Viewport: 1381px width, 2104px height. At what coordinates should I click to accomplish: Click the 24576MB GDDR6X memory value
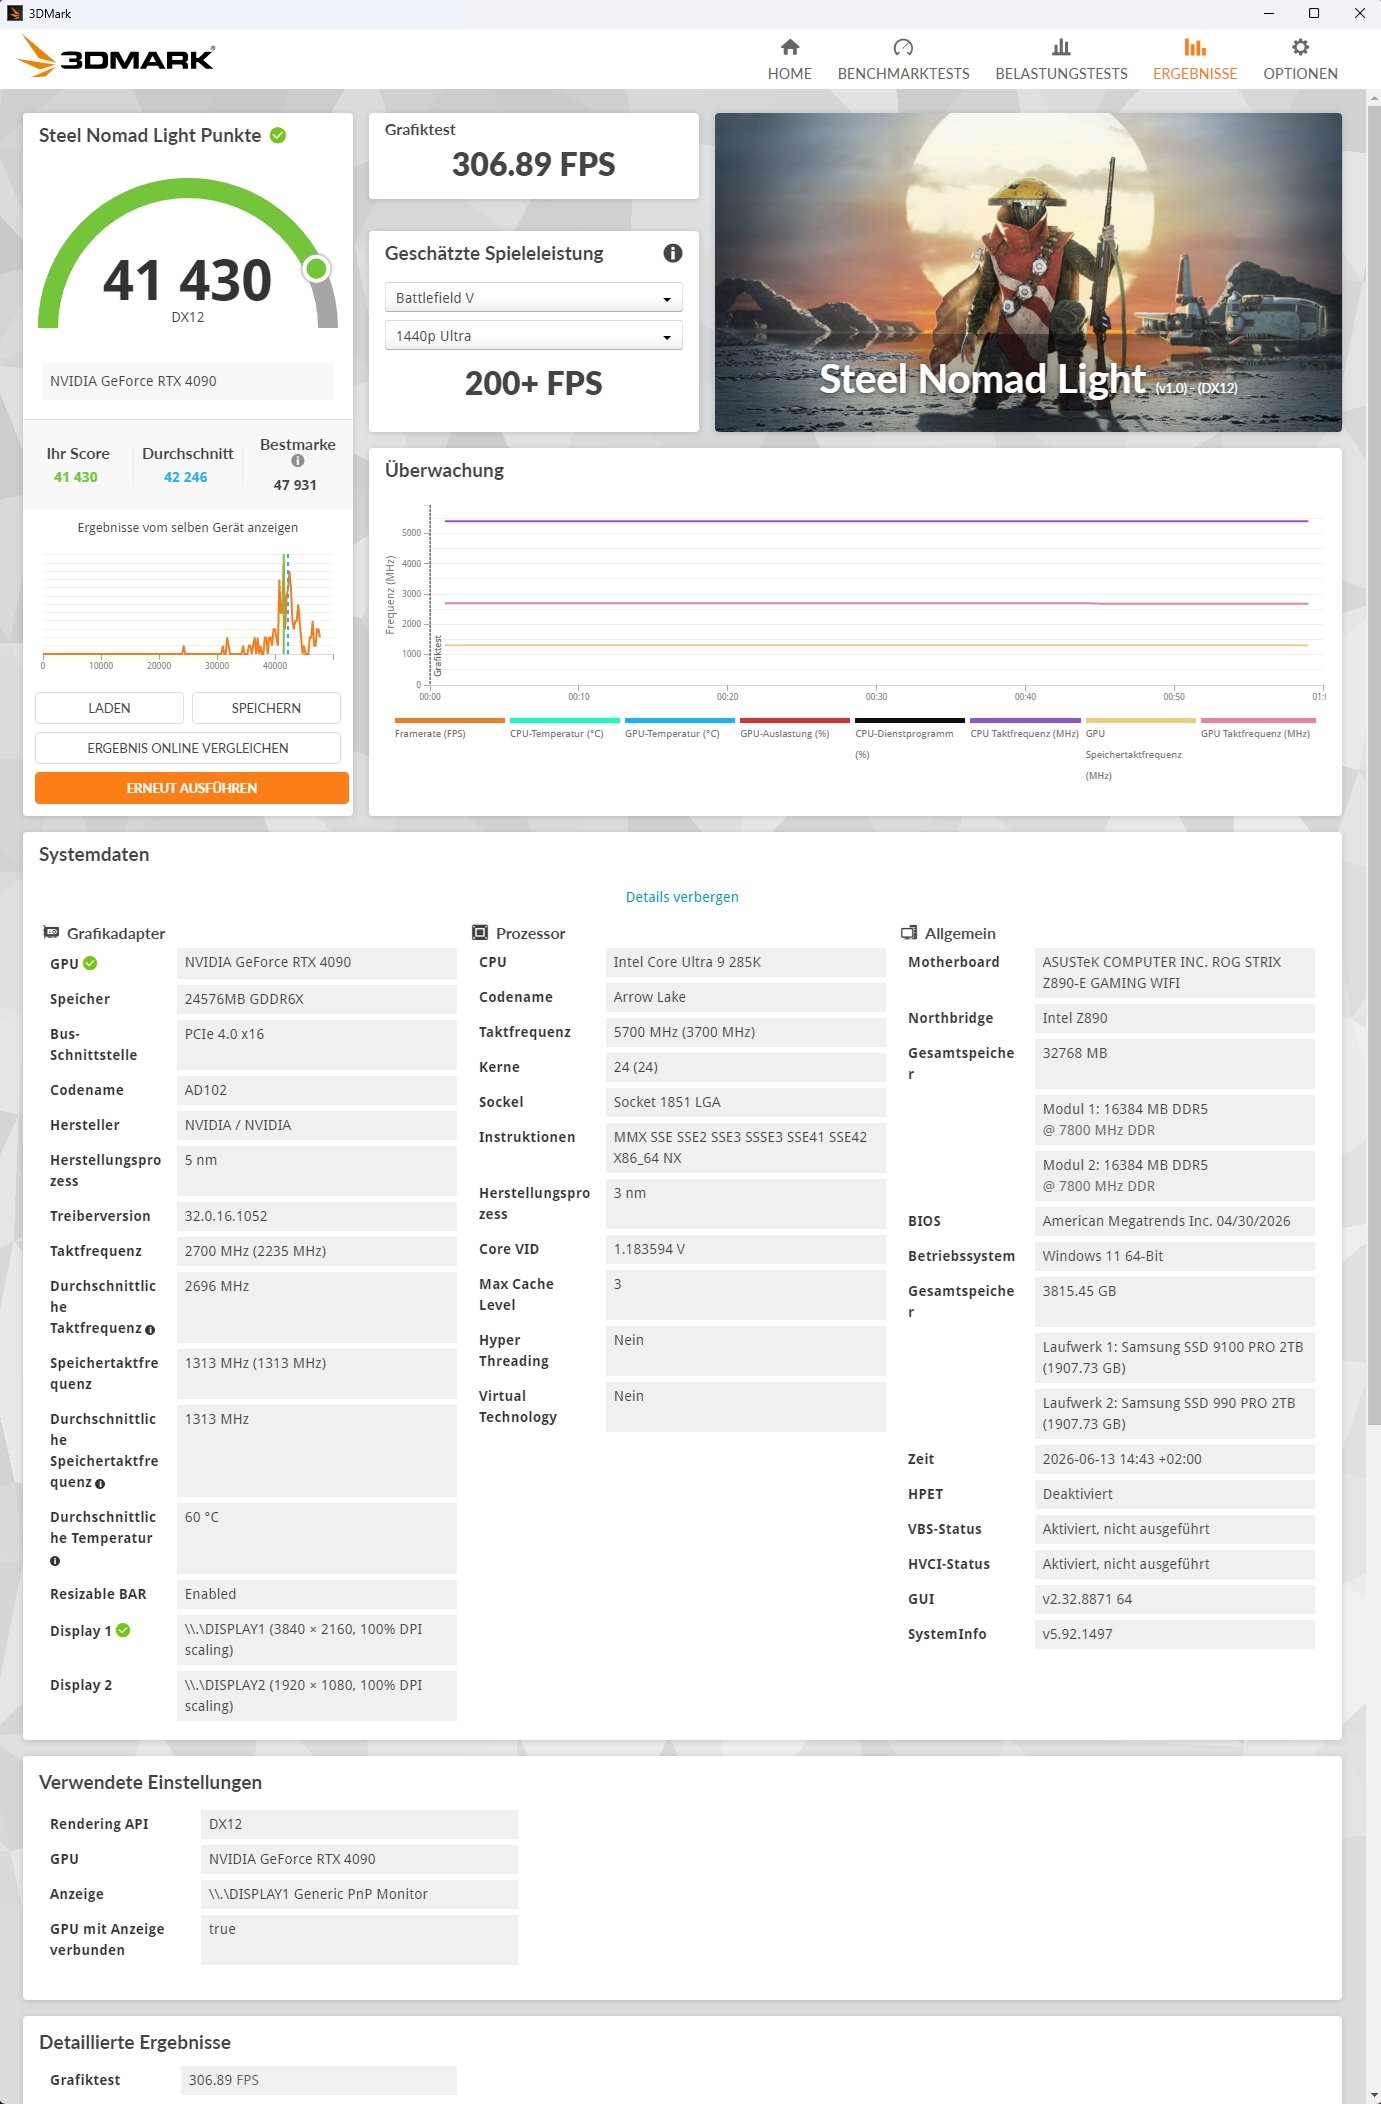[317, 999]
